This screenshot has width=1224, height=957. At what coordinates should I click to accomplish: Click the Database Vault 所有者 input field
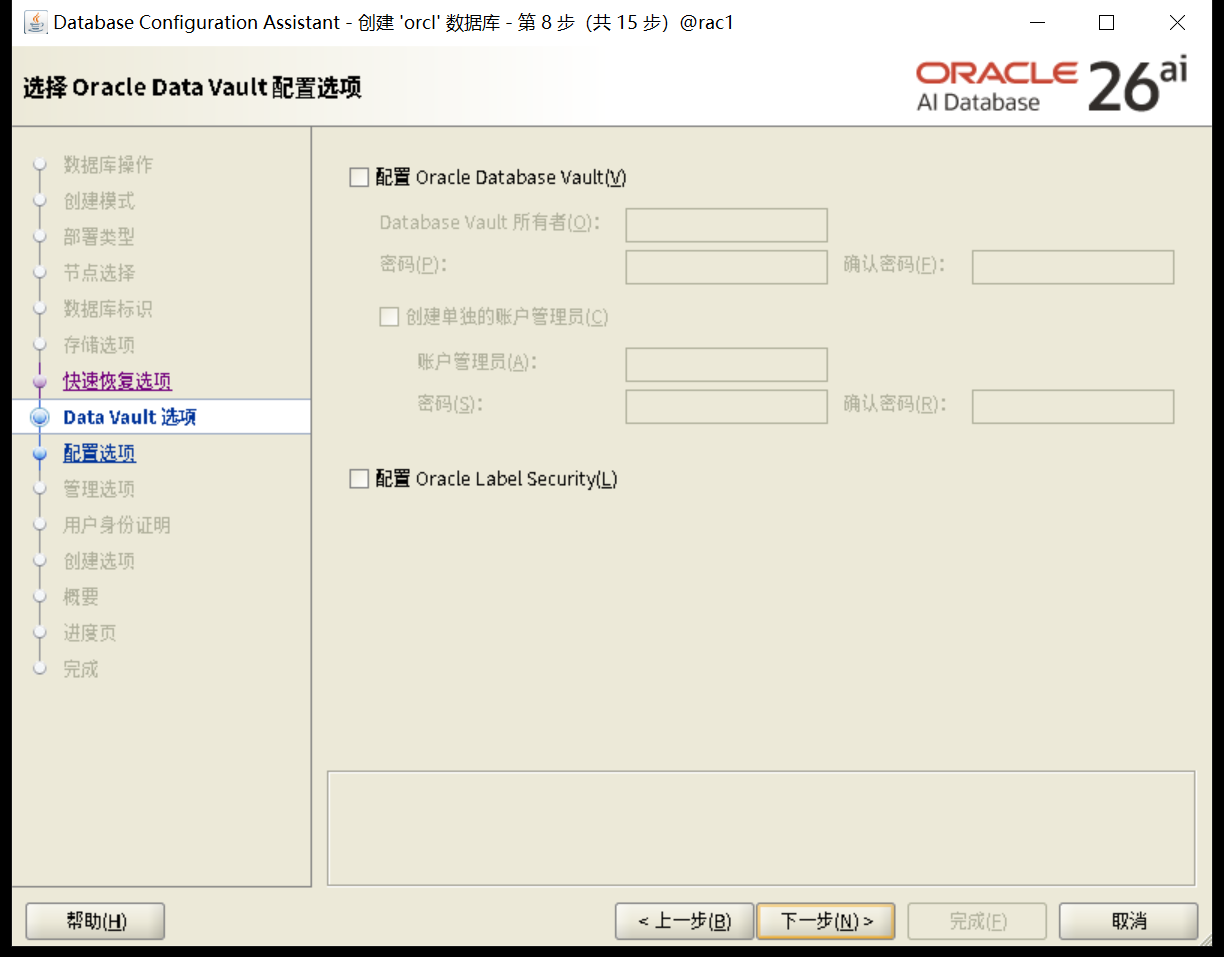(x=726, y=225)
